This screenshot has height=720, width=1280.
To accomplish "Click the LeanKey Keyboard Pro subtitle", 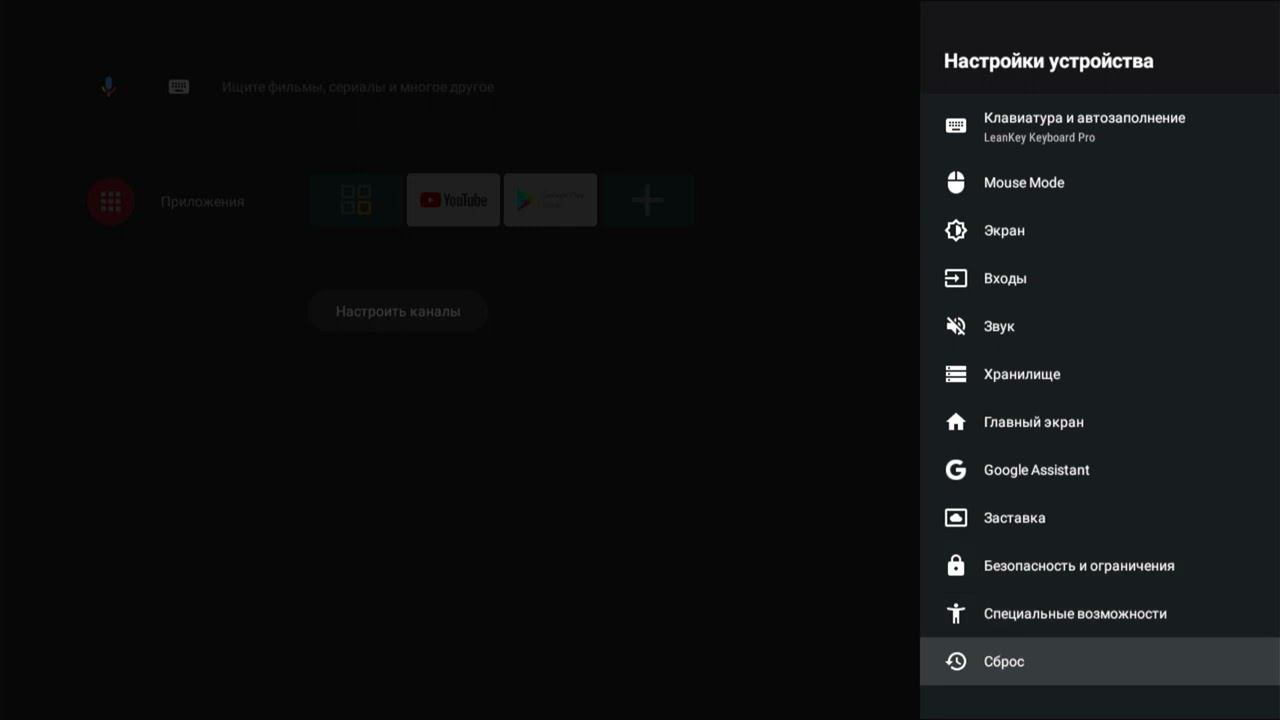I will (x=1039, y=138).
